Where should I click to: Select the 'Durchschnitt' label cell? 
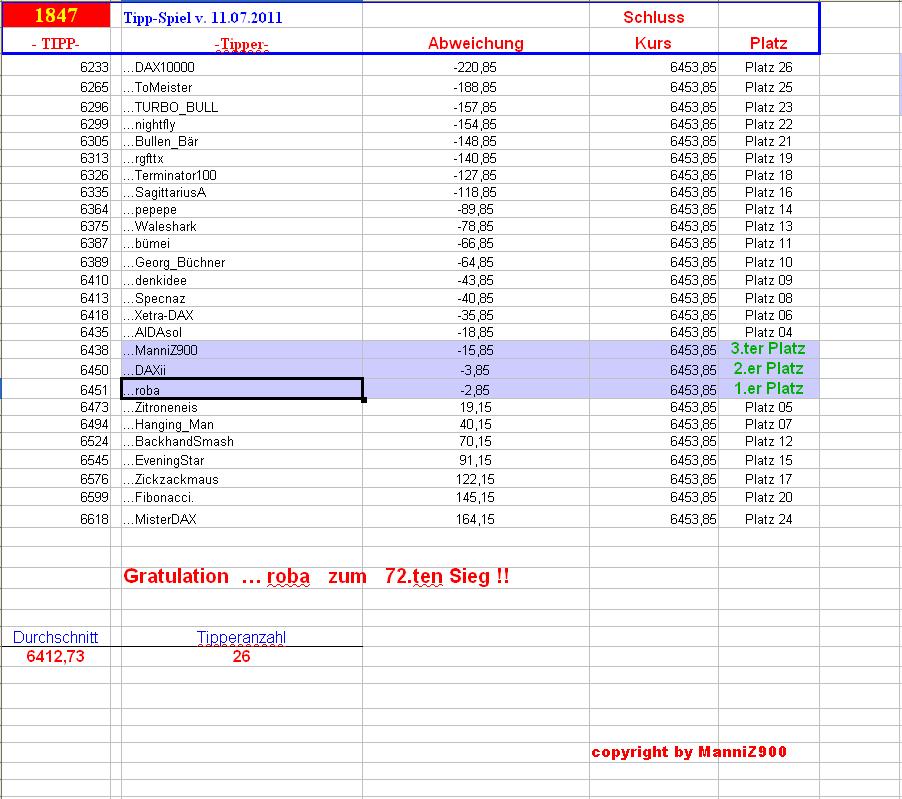coord(55,637)
